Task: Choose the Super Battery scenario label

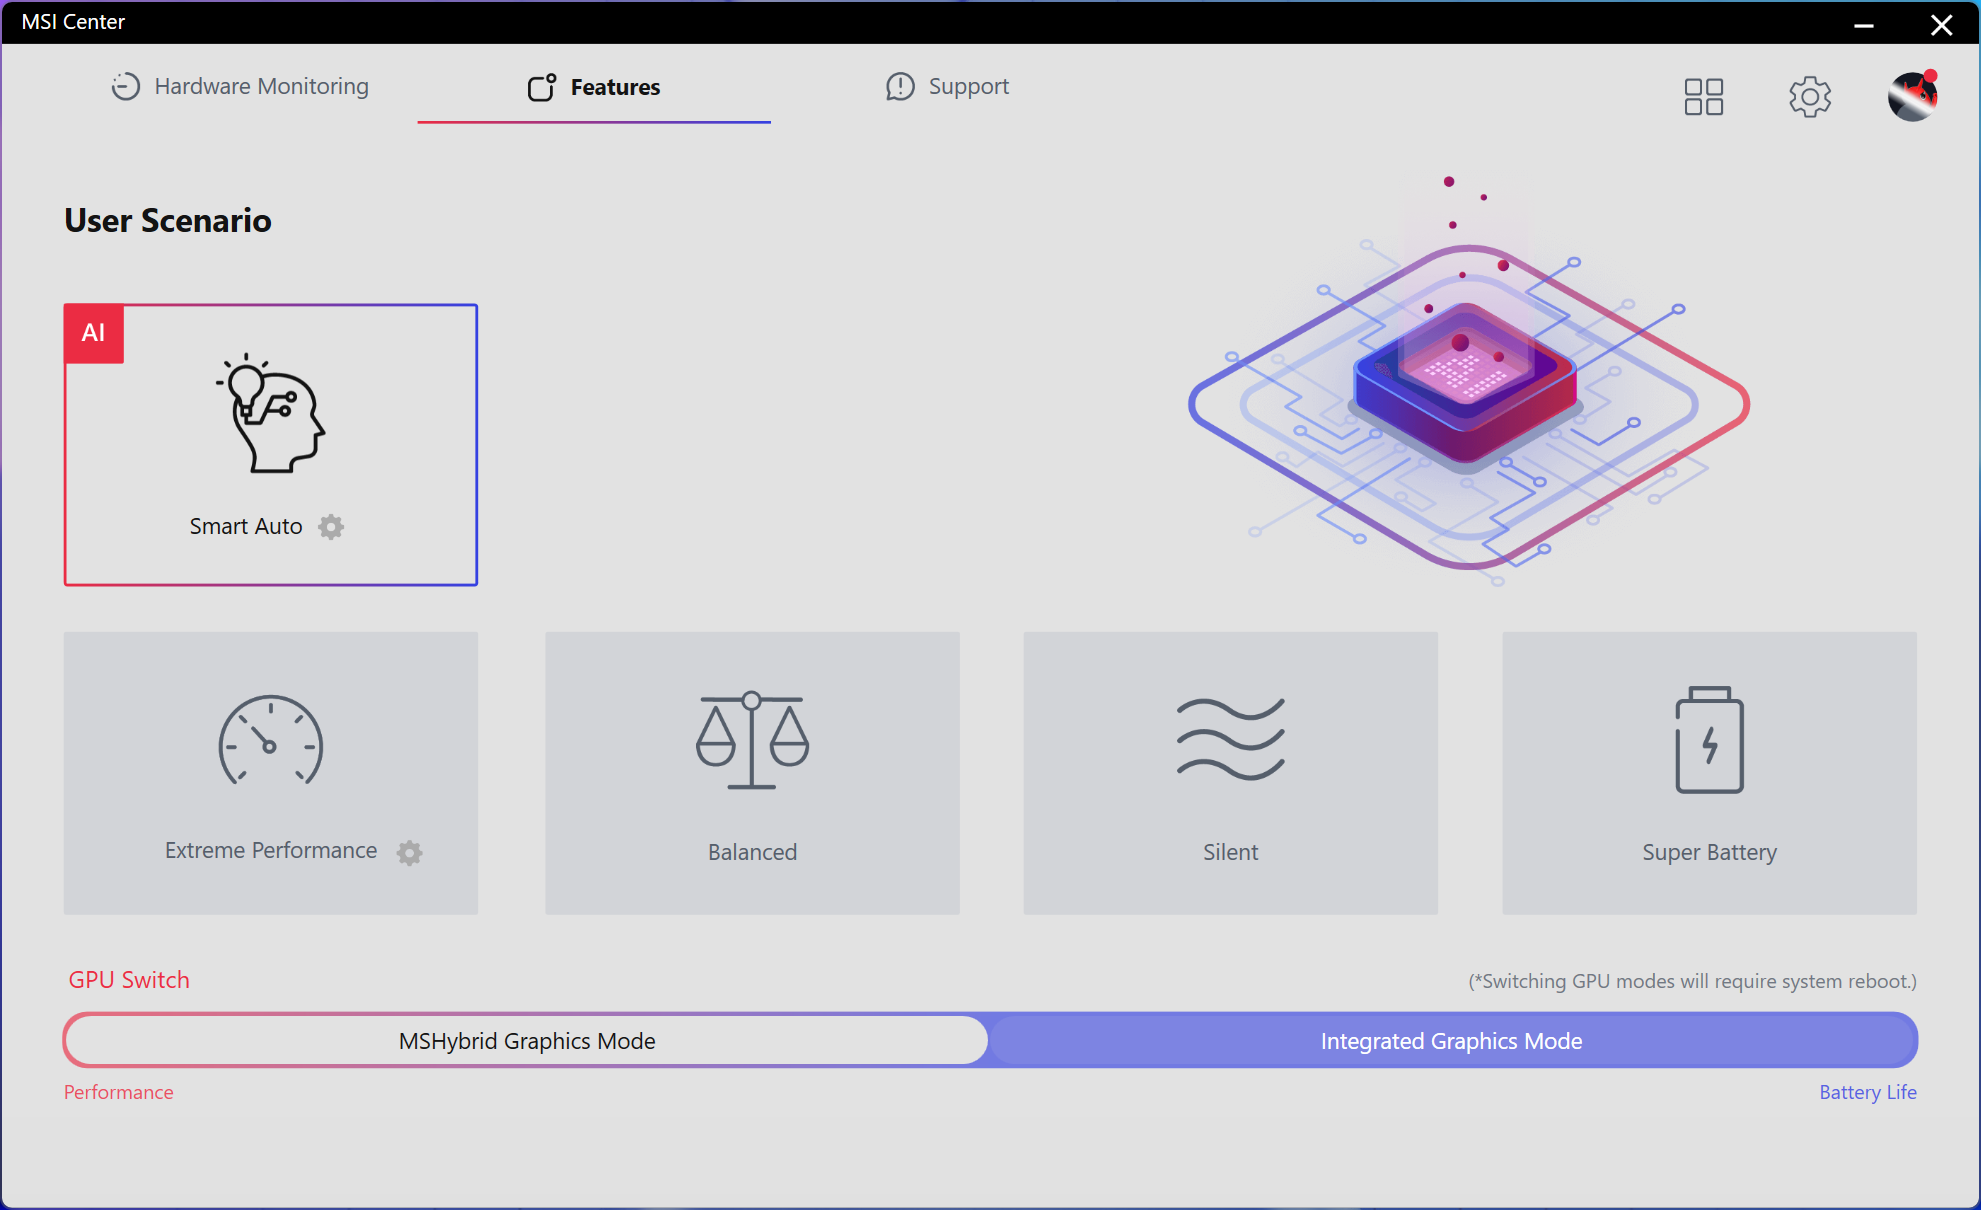Action: coord(1709,852)
